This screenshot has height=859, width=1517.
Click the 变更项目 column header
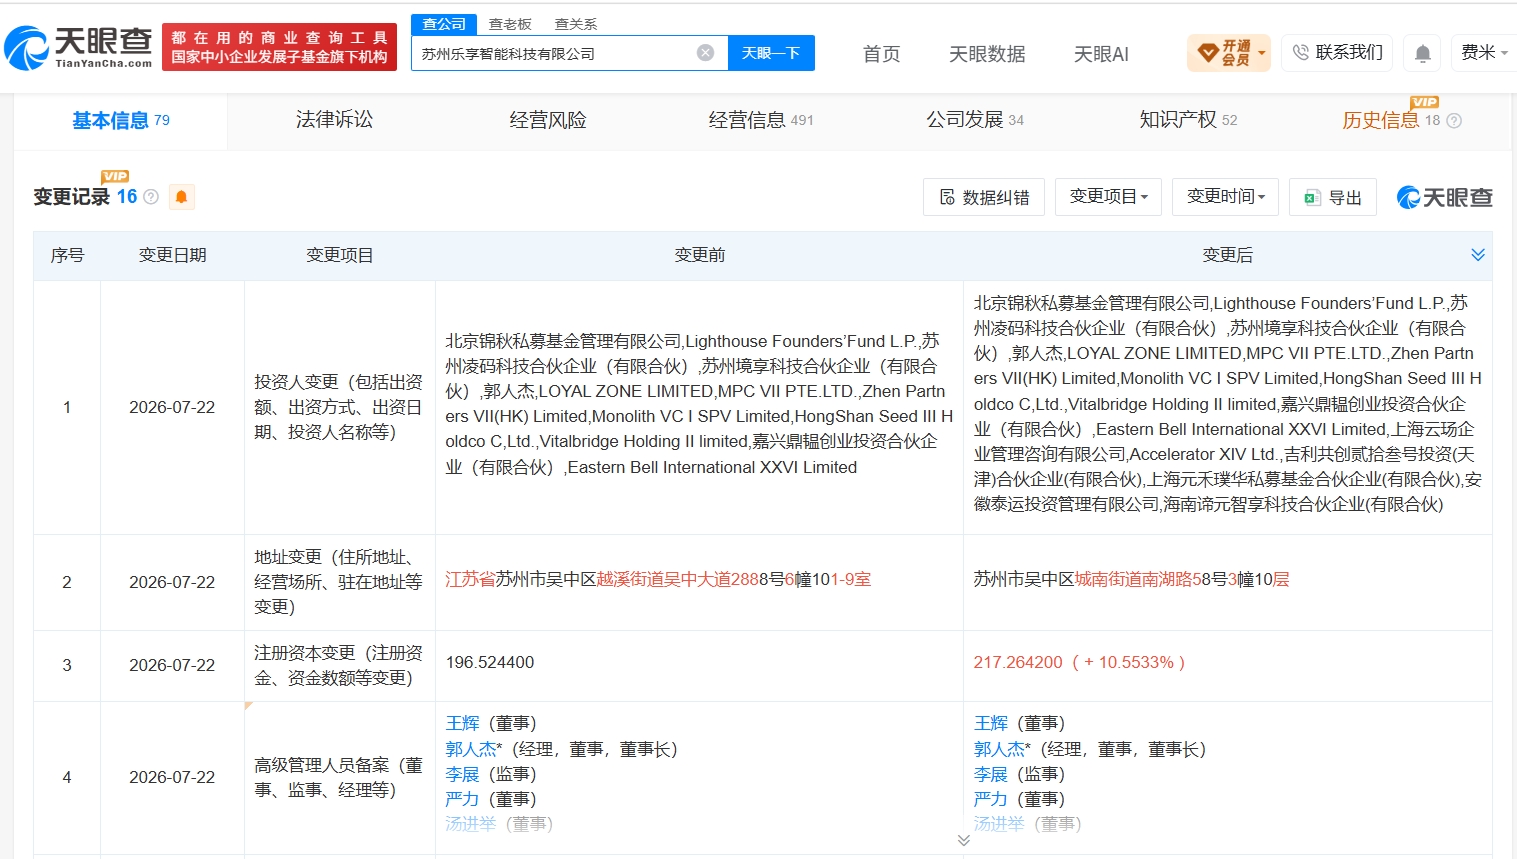pos(339,255)
